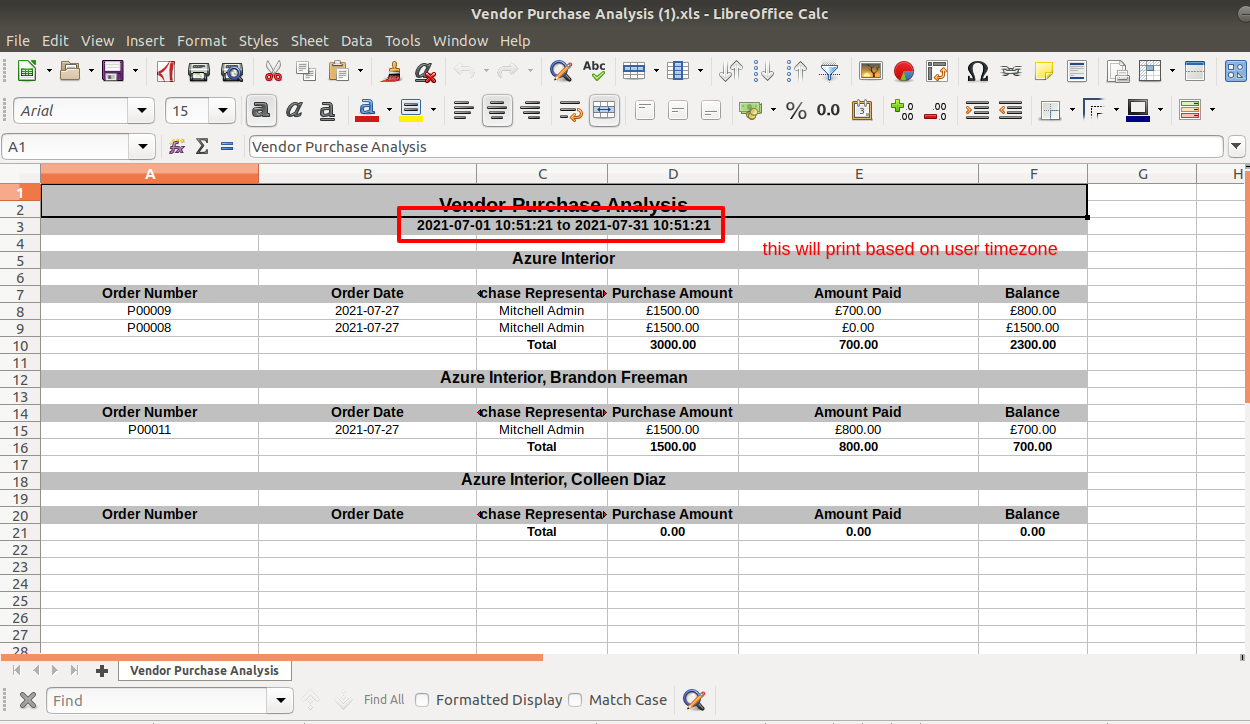This screenshot has width=1250, height=724.
Task: Toggle Bold formatting
Action: [x=262, y=110]
